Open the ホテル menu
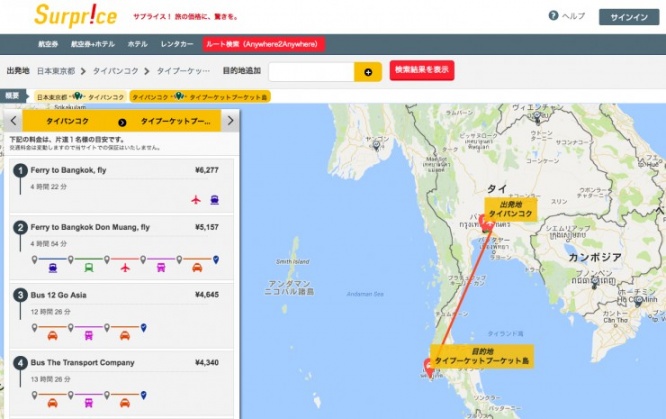The width and height of the screenshot is (666, 419). pos(138,44)
